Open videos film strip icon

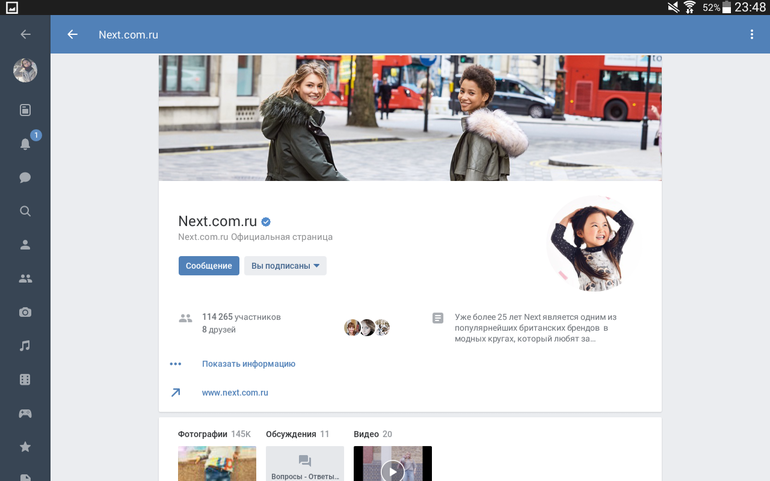[x=25, y=379]
